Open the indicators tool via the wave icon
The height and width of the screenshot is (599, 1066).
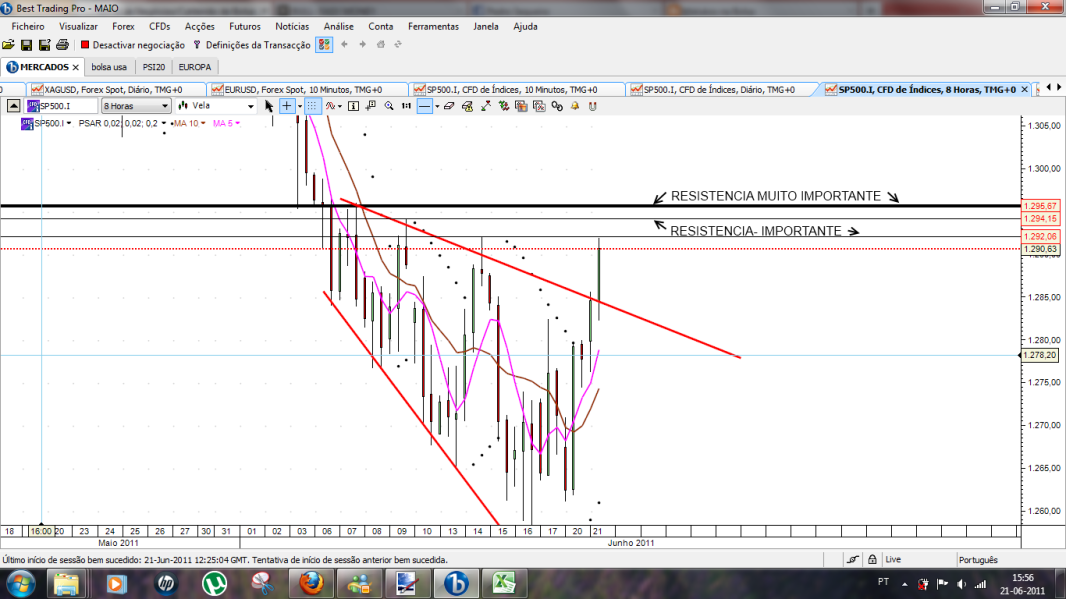tap(330, 105)
